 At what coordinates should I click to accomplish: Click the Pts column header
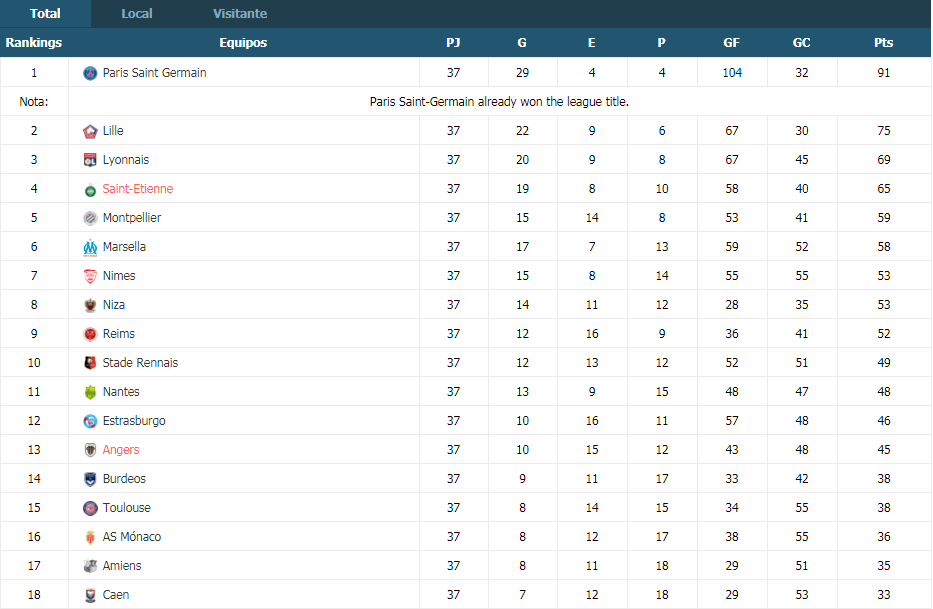click(x=884, y=42)
